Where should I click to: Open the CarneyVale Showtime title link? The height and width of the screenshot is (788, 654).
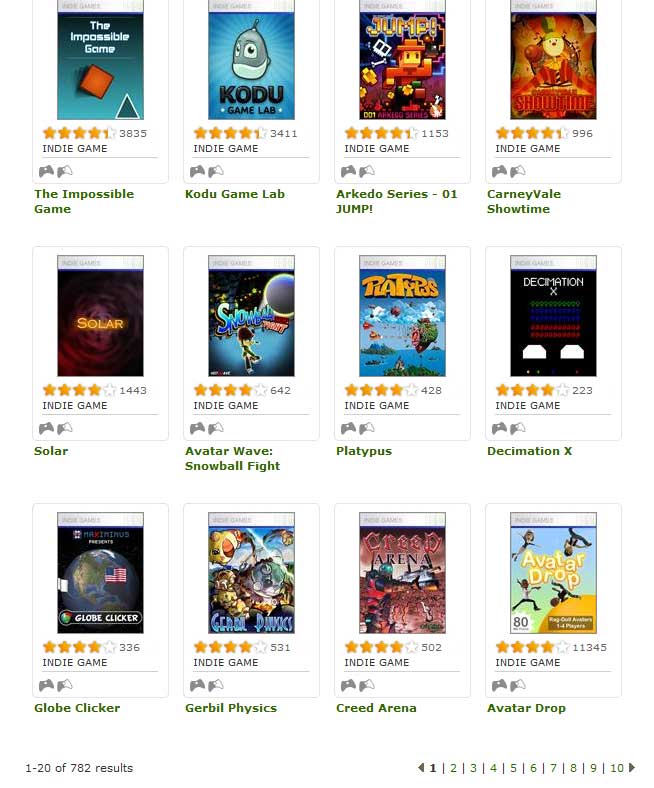[x=524, y=201]
